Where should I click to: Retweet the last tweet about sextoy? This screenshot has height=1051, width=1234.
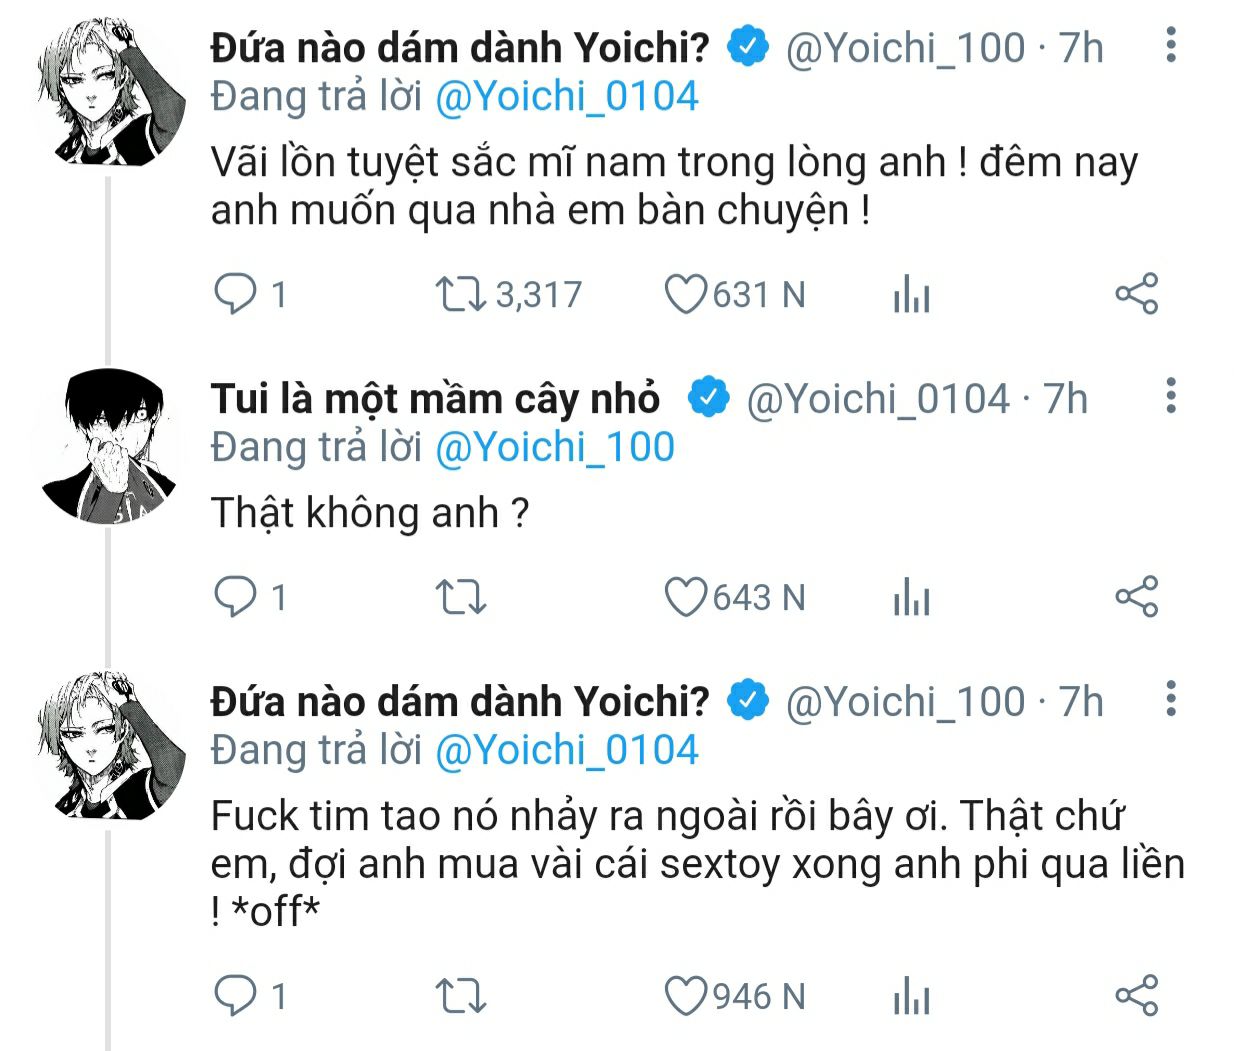(x=460, y=996)
